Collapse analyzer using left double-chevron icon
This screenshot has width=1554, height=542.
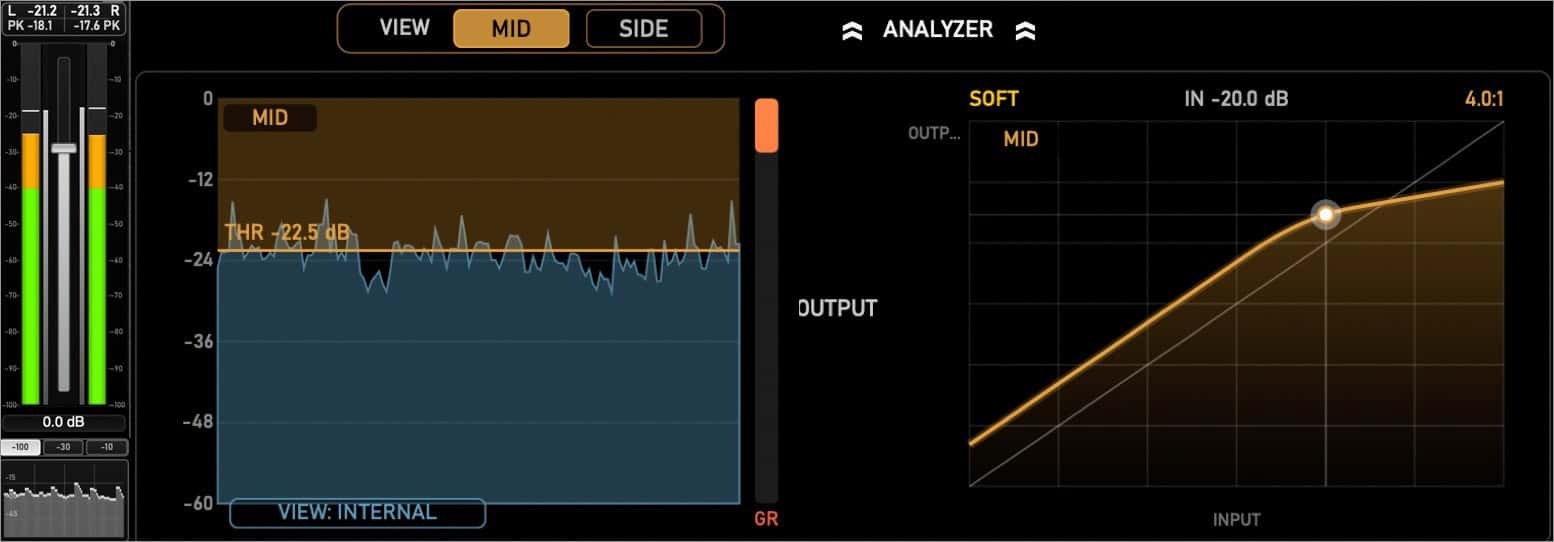(x=852, y=31)
